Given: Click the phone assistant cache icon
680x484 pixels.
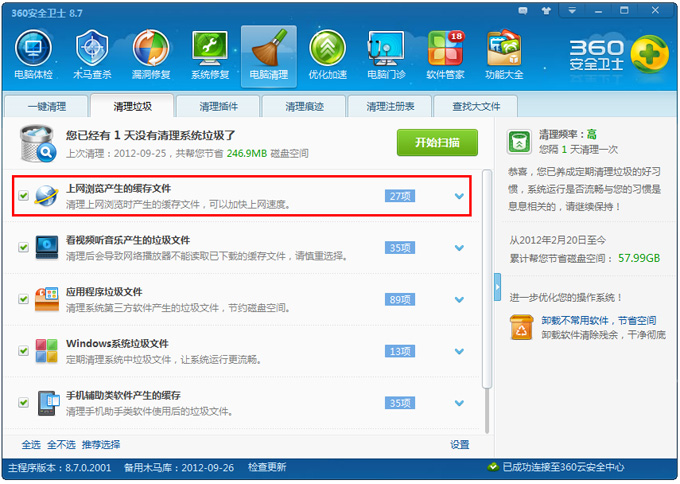Looking at the screenshot, I should tap(48, 403).
